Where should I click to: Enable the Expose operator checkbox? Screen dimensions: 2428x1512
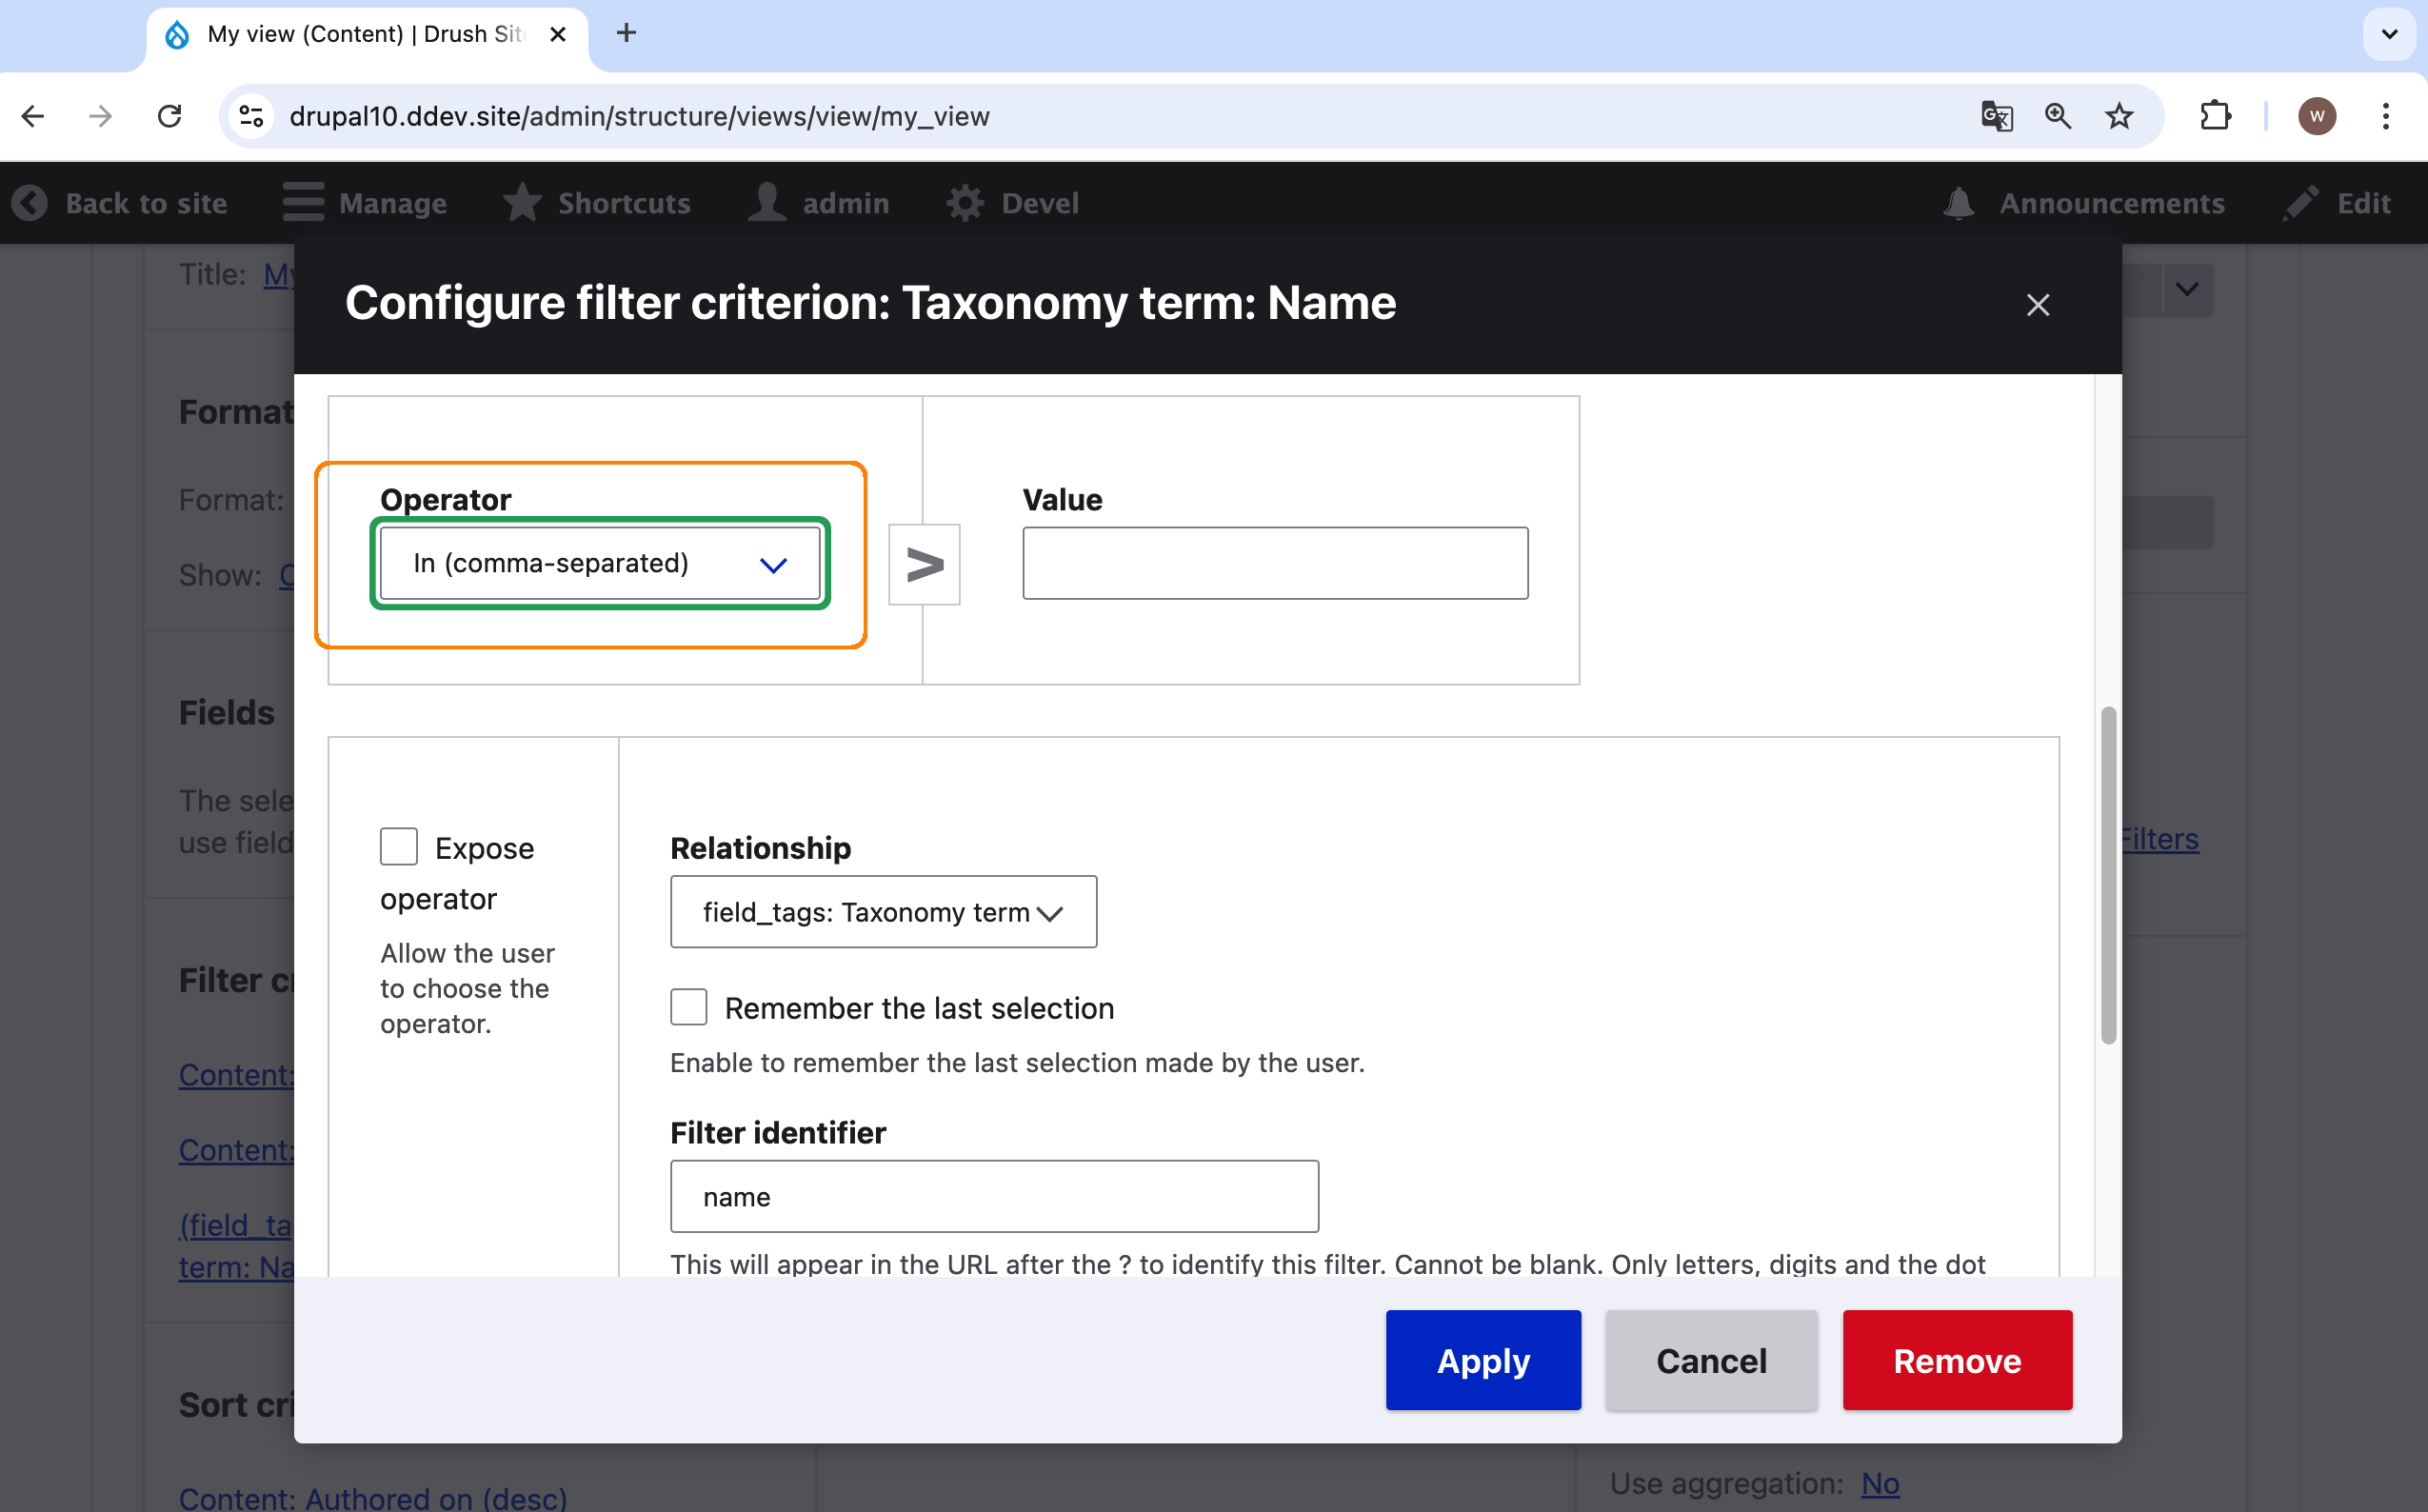point(398,846)
